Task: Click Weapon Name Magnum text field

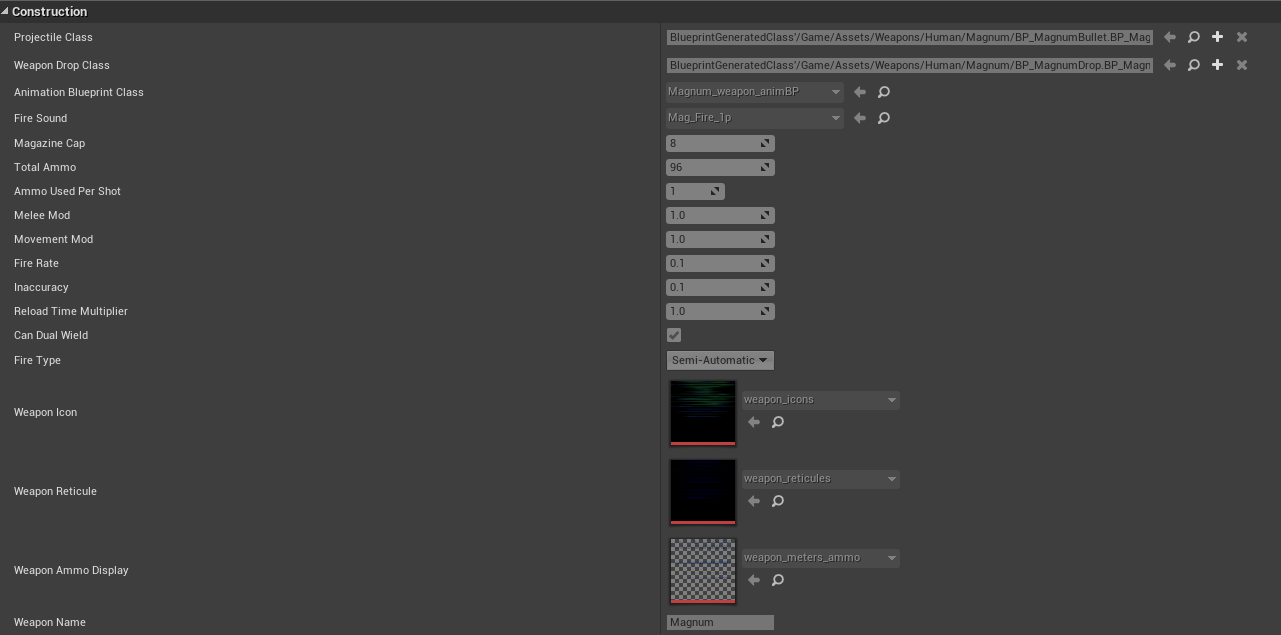Action: click(720, 622)
